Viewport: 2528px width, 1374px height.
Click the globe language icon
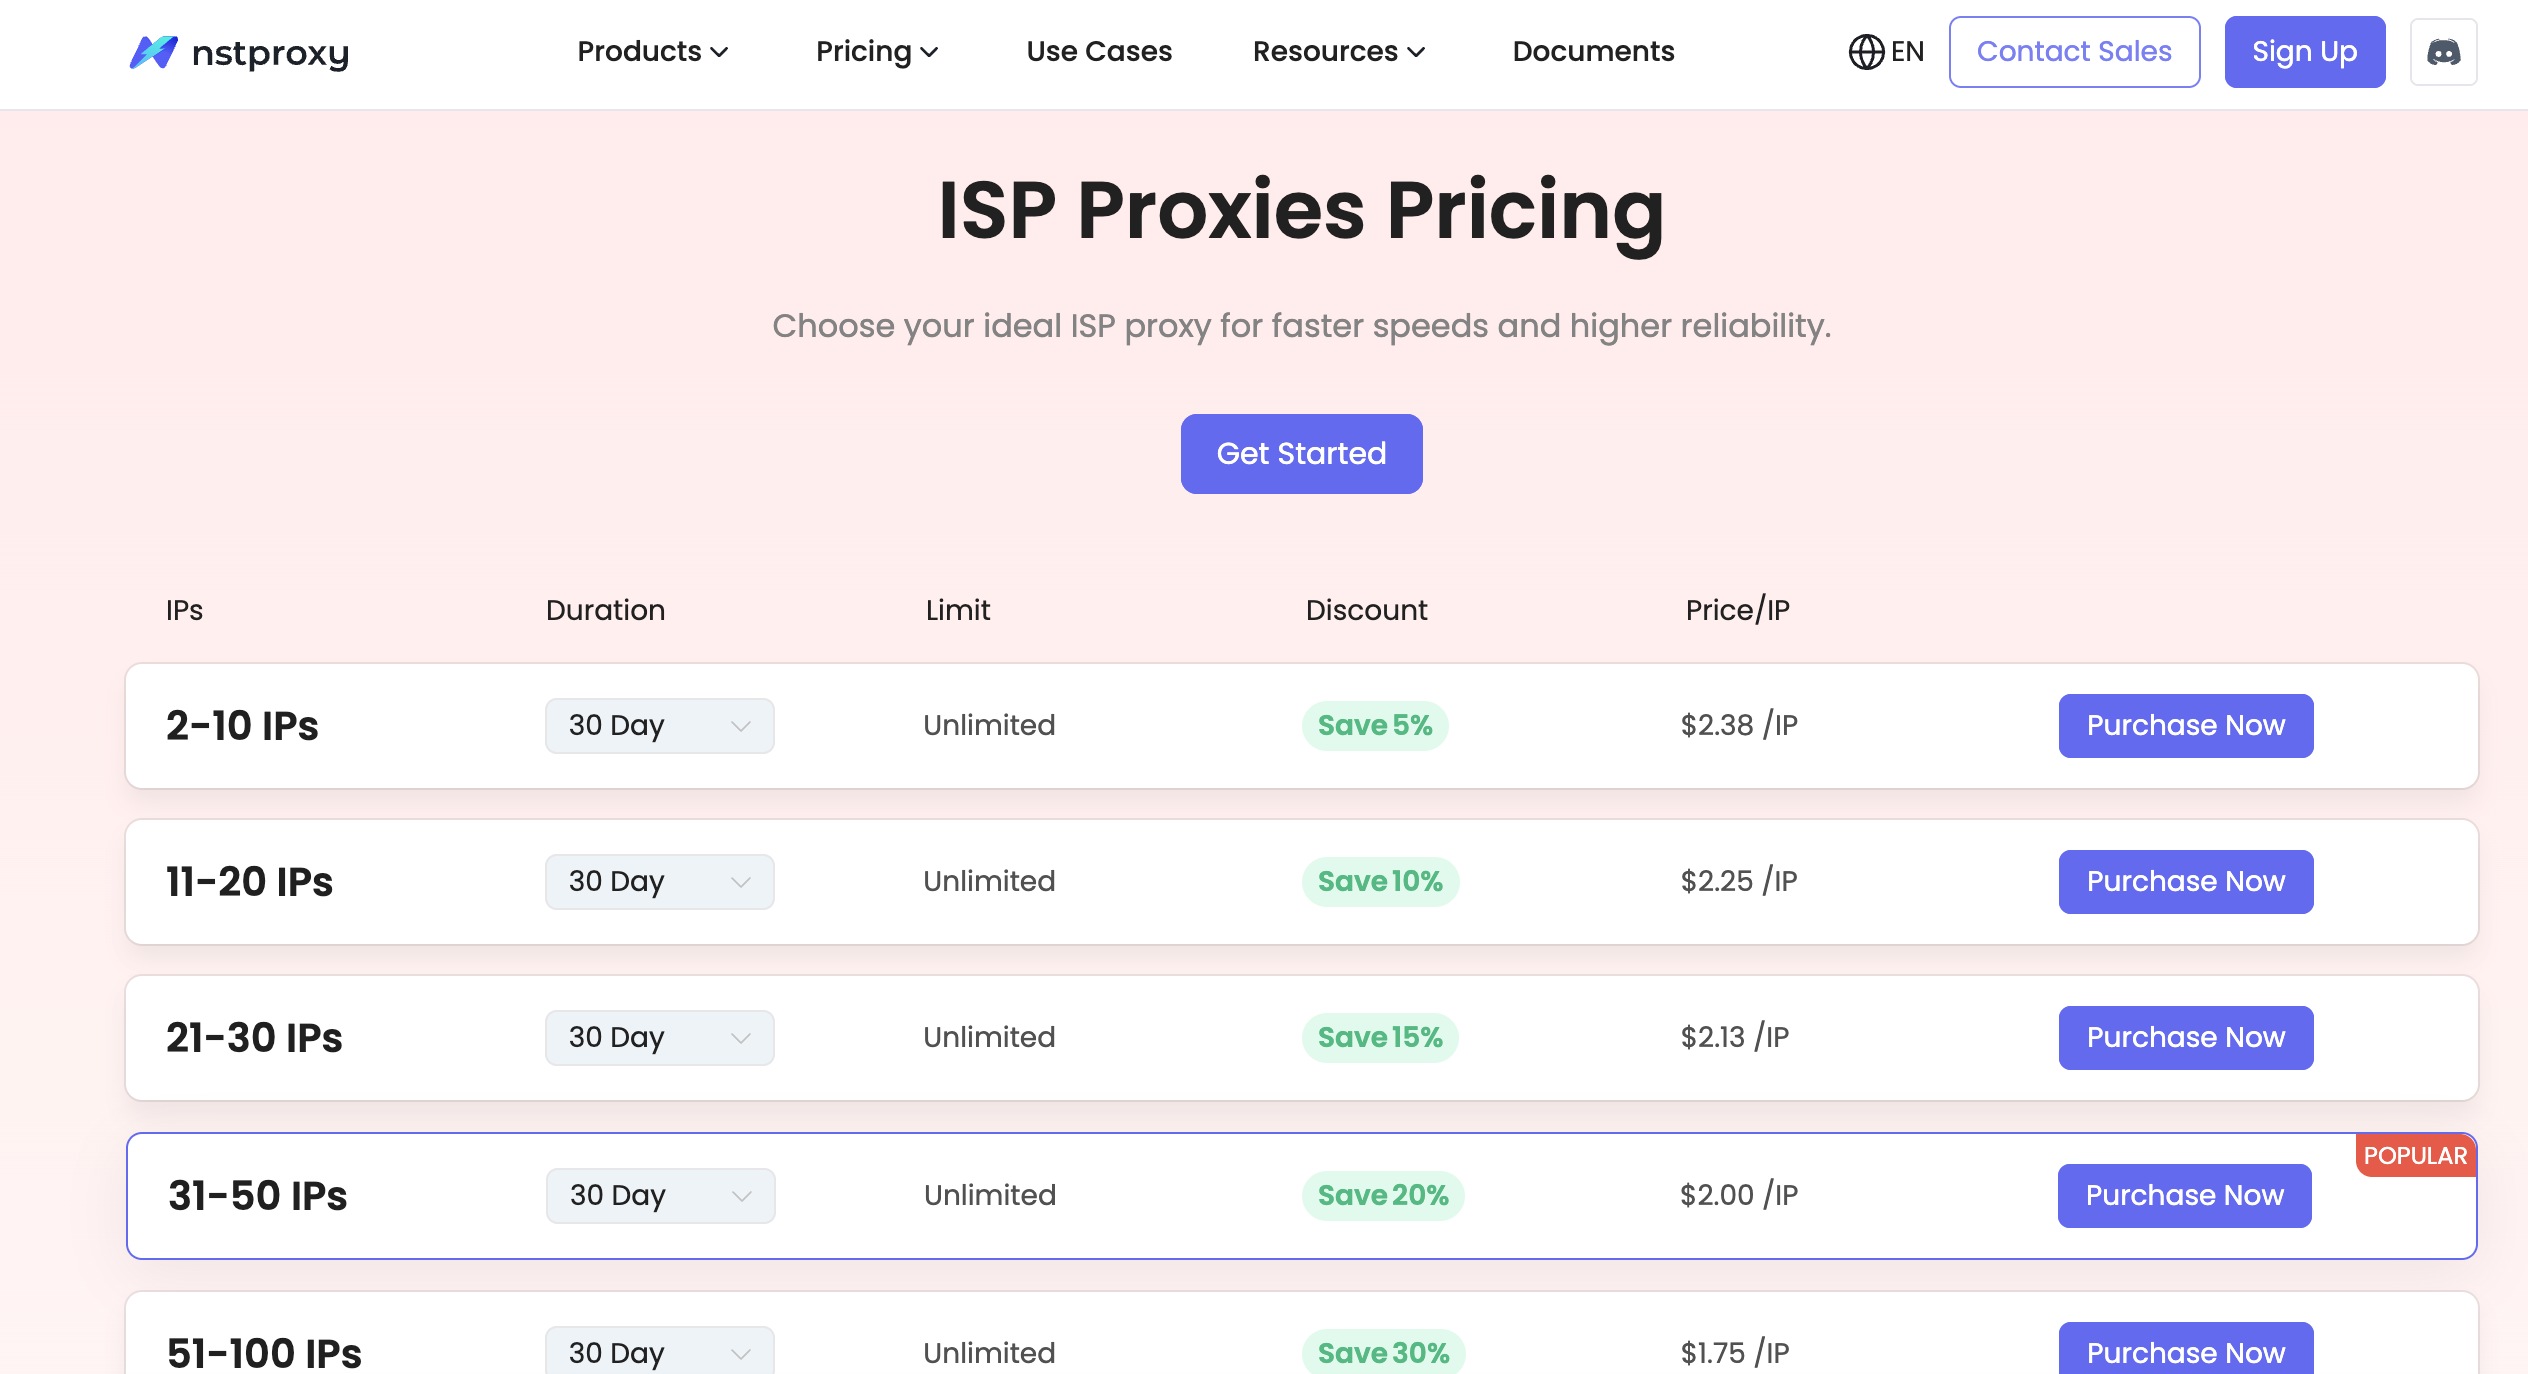pyautogui.click(x=1866, y=52)
